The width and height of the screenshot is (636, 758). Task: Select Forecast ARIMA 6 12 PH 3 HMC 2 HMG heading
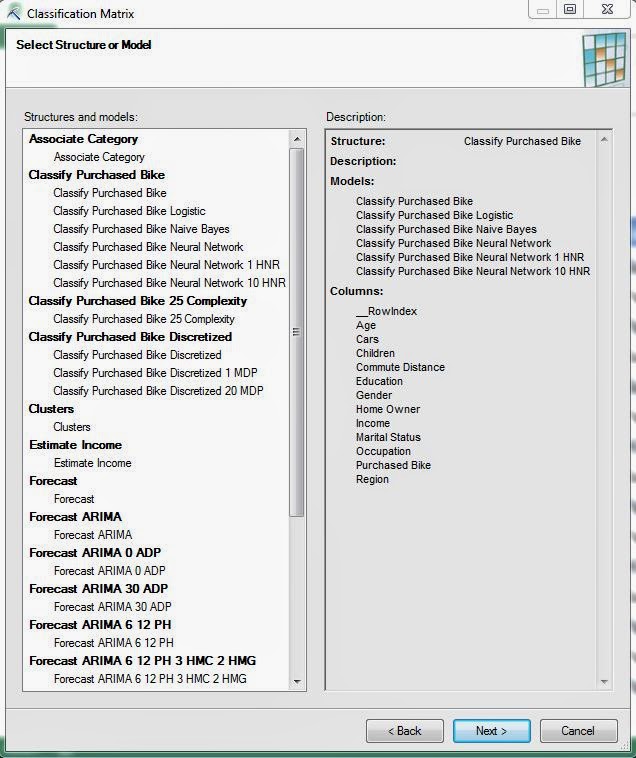(143, 660)
